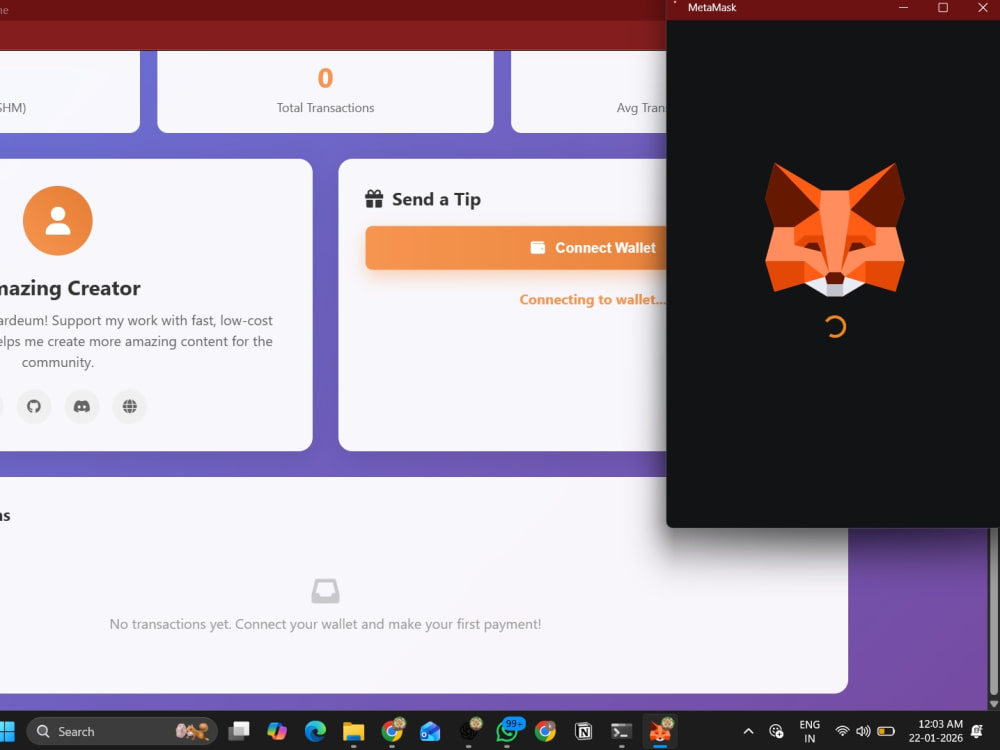The height and width of the screenshot is (750, 1000).
Task: Click the gift icon beside Send a Tip
Action: (374, 199)
